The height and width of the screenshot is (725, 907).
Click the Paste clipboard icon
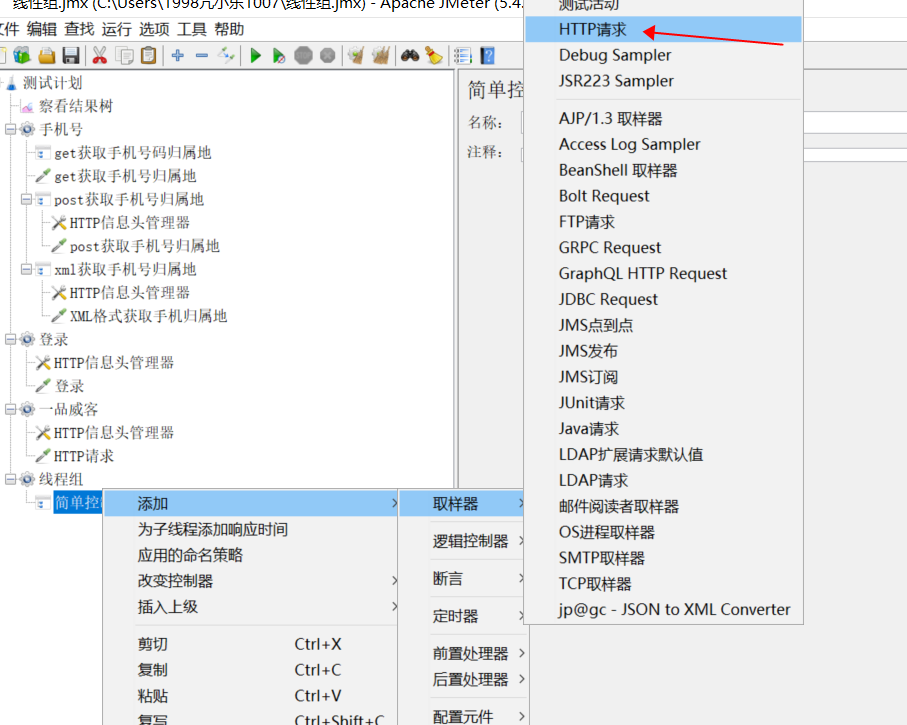pyautogui.click(x=149, y=56)
